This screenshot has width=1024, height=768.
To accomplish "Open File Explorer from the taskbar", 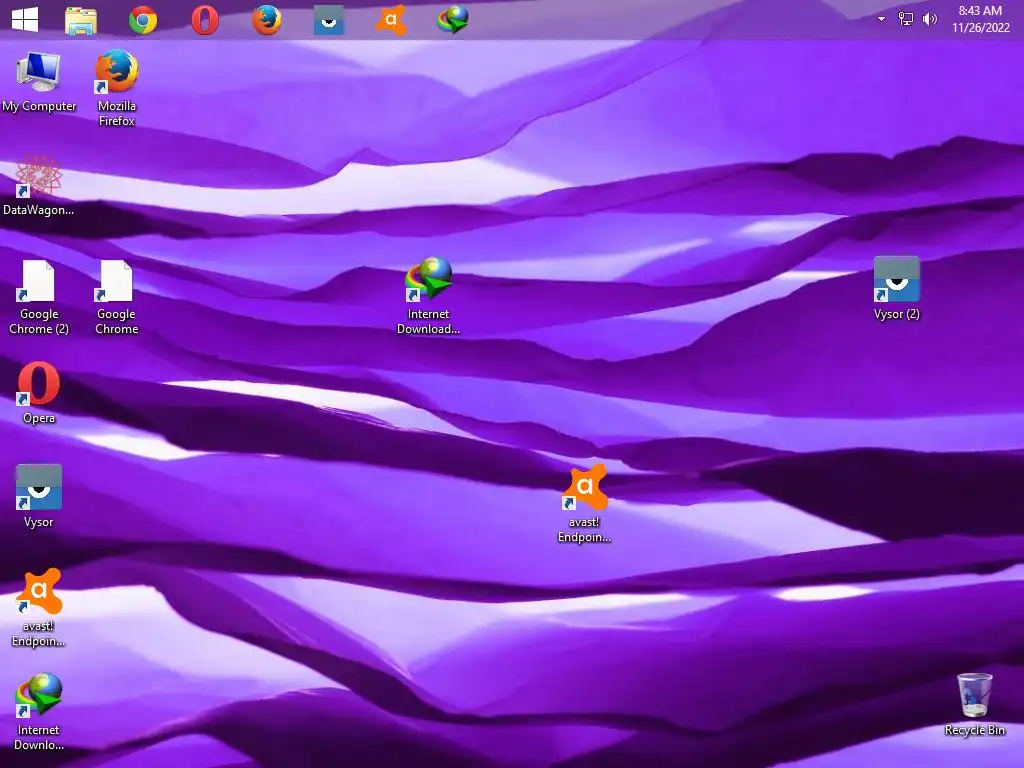I will (x=81, y=20).
